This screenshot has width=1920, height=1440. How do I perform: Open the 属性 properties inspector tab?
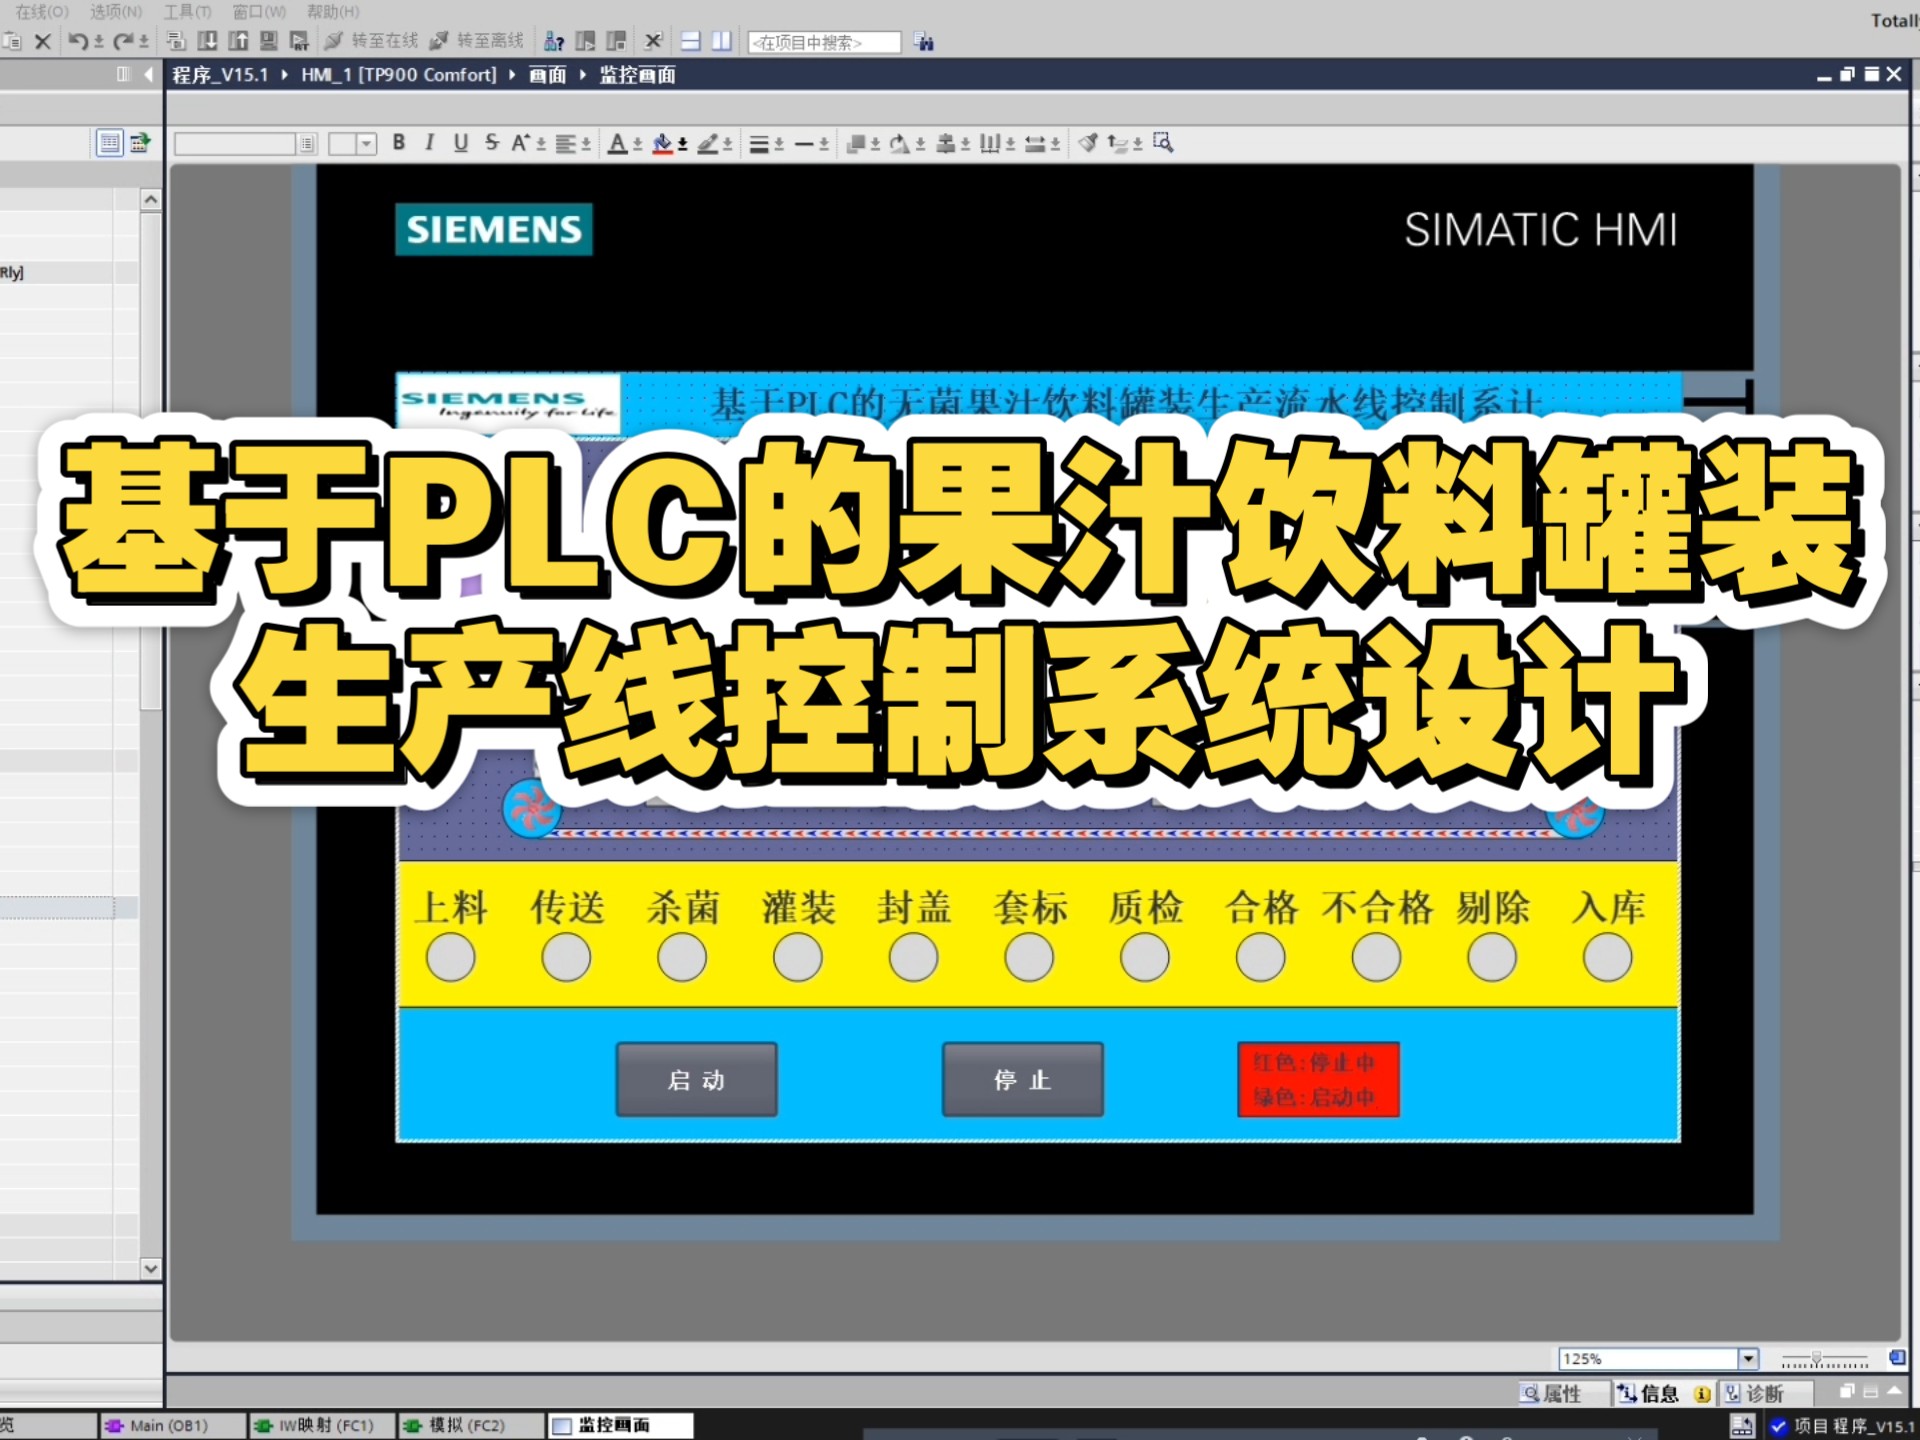tap(1552, 1393)
